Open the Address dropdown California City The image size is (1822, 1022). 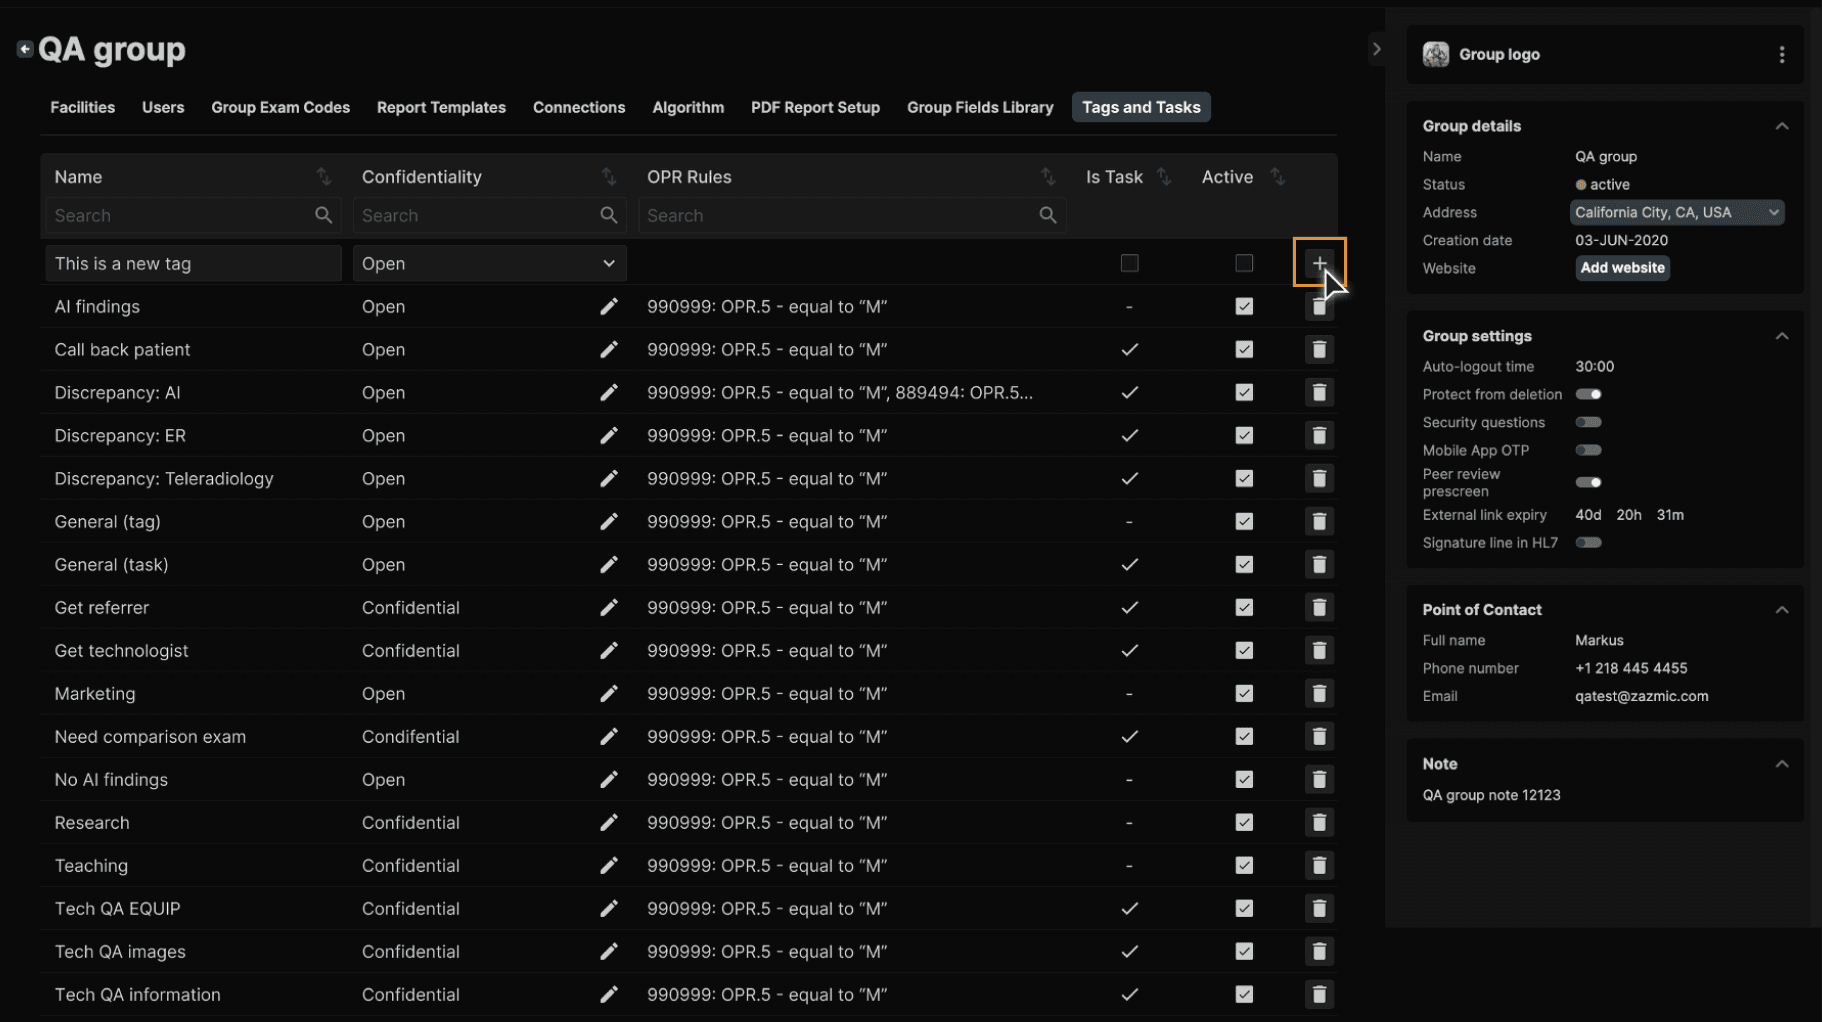tap(1676, 212)
